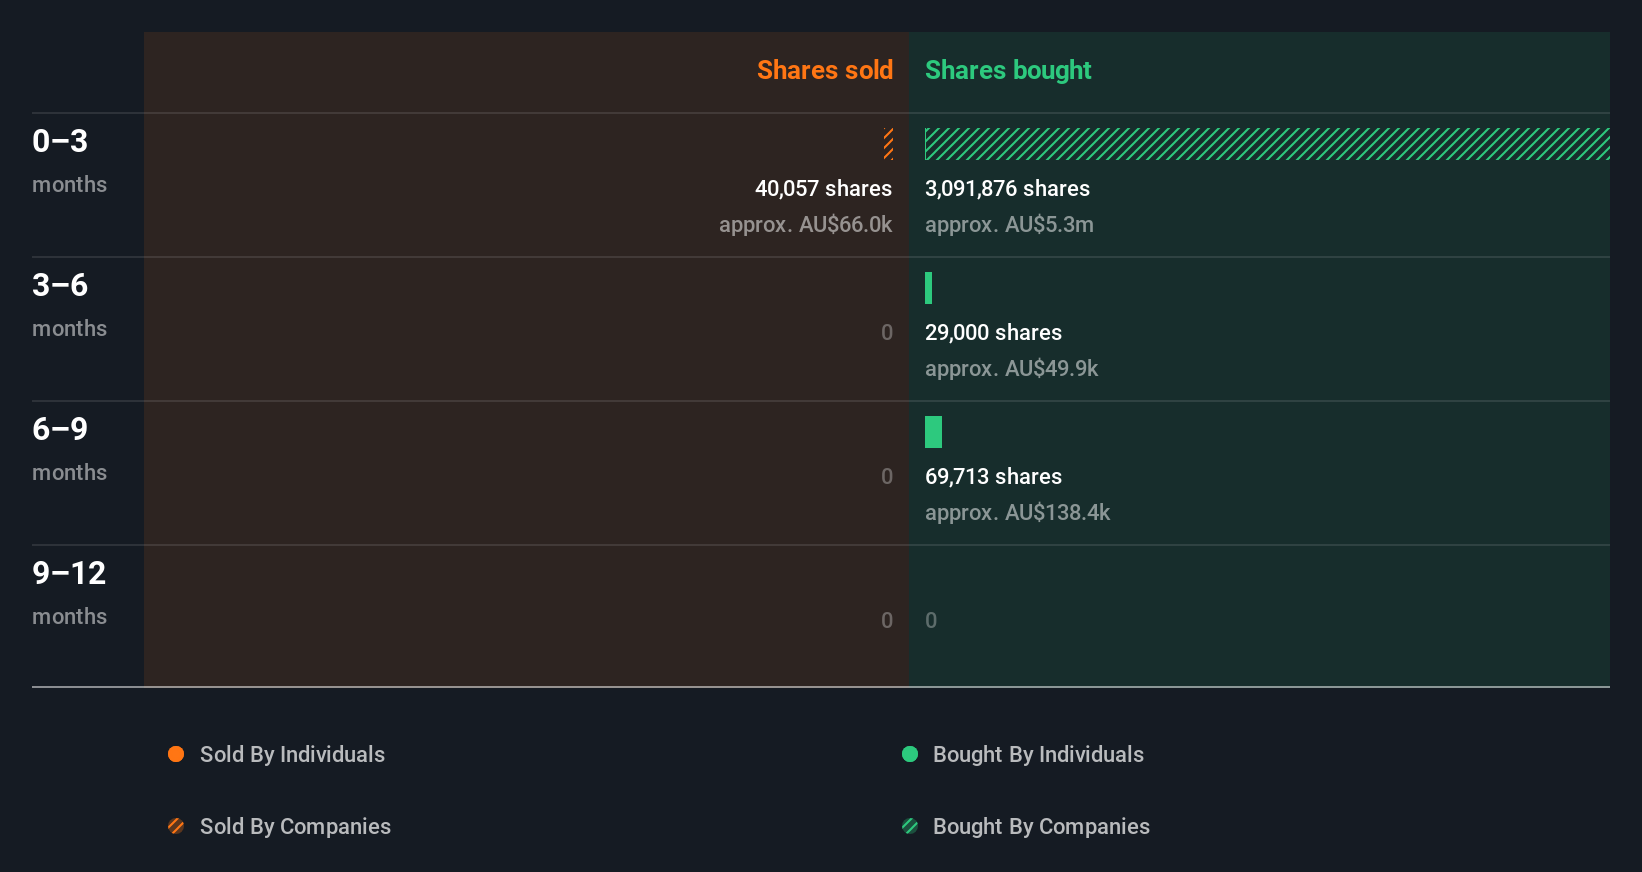Toggle the Sold By Individuals legend label
The image size is (1642, 872).
click(292, 754)
